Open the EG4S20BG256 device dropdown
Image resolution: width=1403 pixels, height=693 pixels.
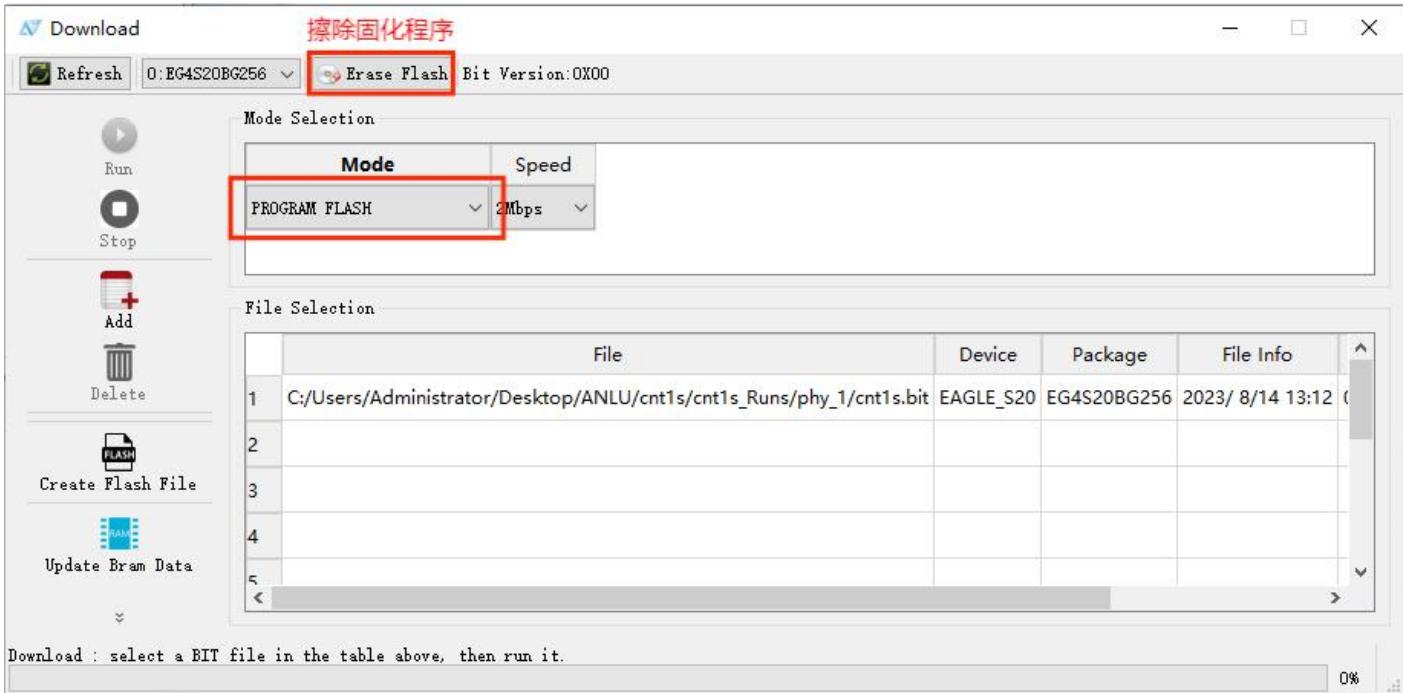pos(221,74)
